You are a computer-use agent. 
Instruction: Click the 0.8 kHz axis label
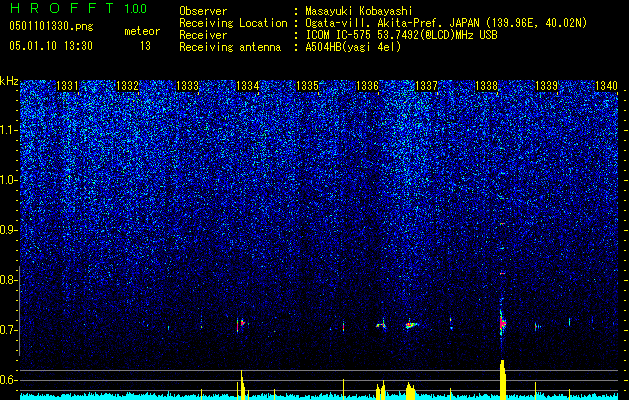coord(8,280)
